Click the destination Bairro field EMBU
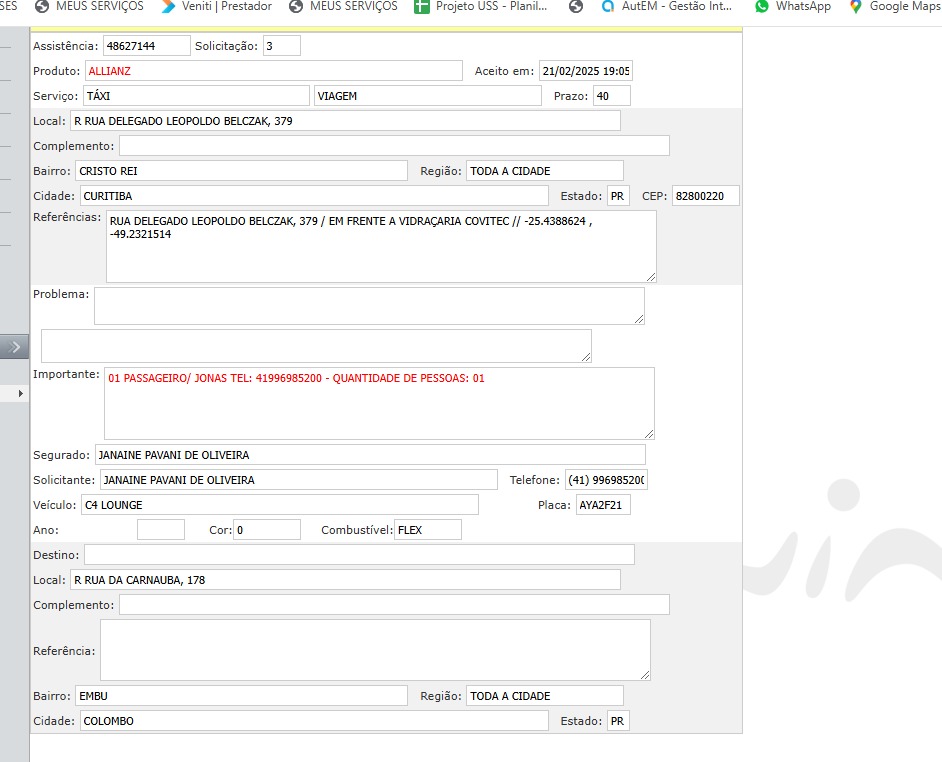This screenshot has height=762, width=942. tap(242, 696)
